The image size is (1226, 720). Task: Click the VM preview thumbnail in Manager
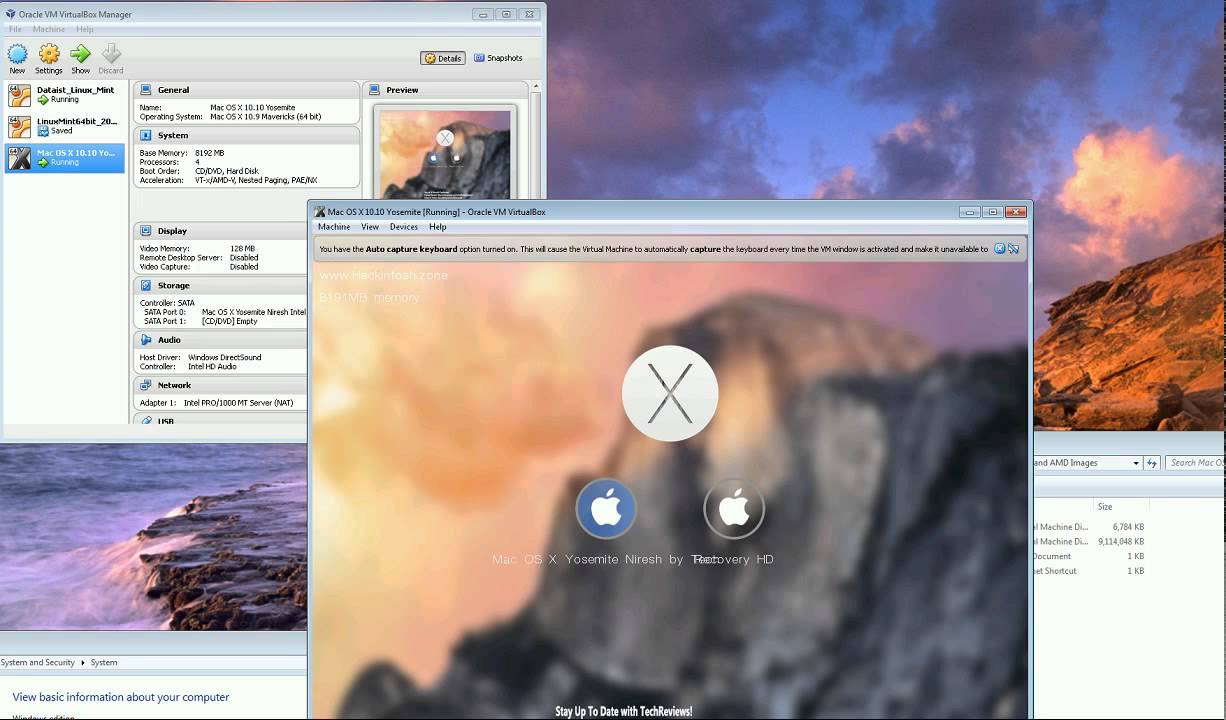click(445, 155)
